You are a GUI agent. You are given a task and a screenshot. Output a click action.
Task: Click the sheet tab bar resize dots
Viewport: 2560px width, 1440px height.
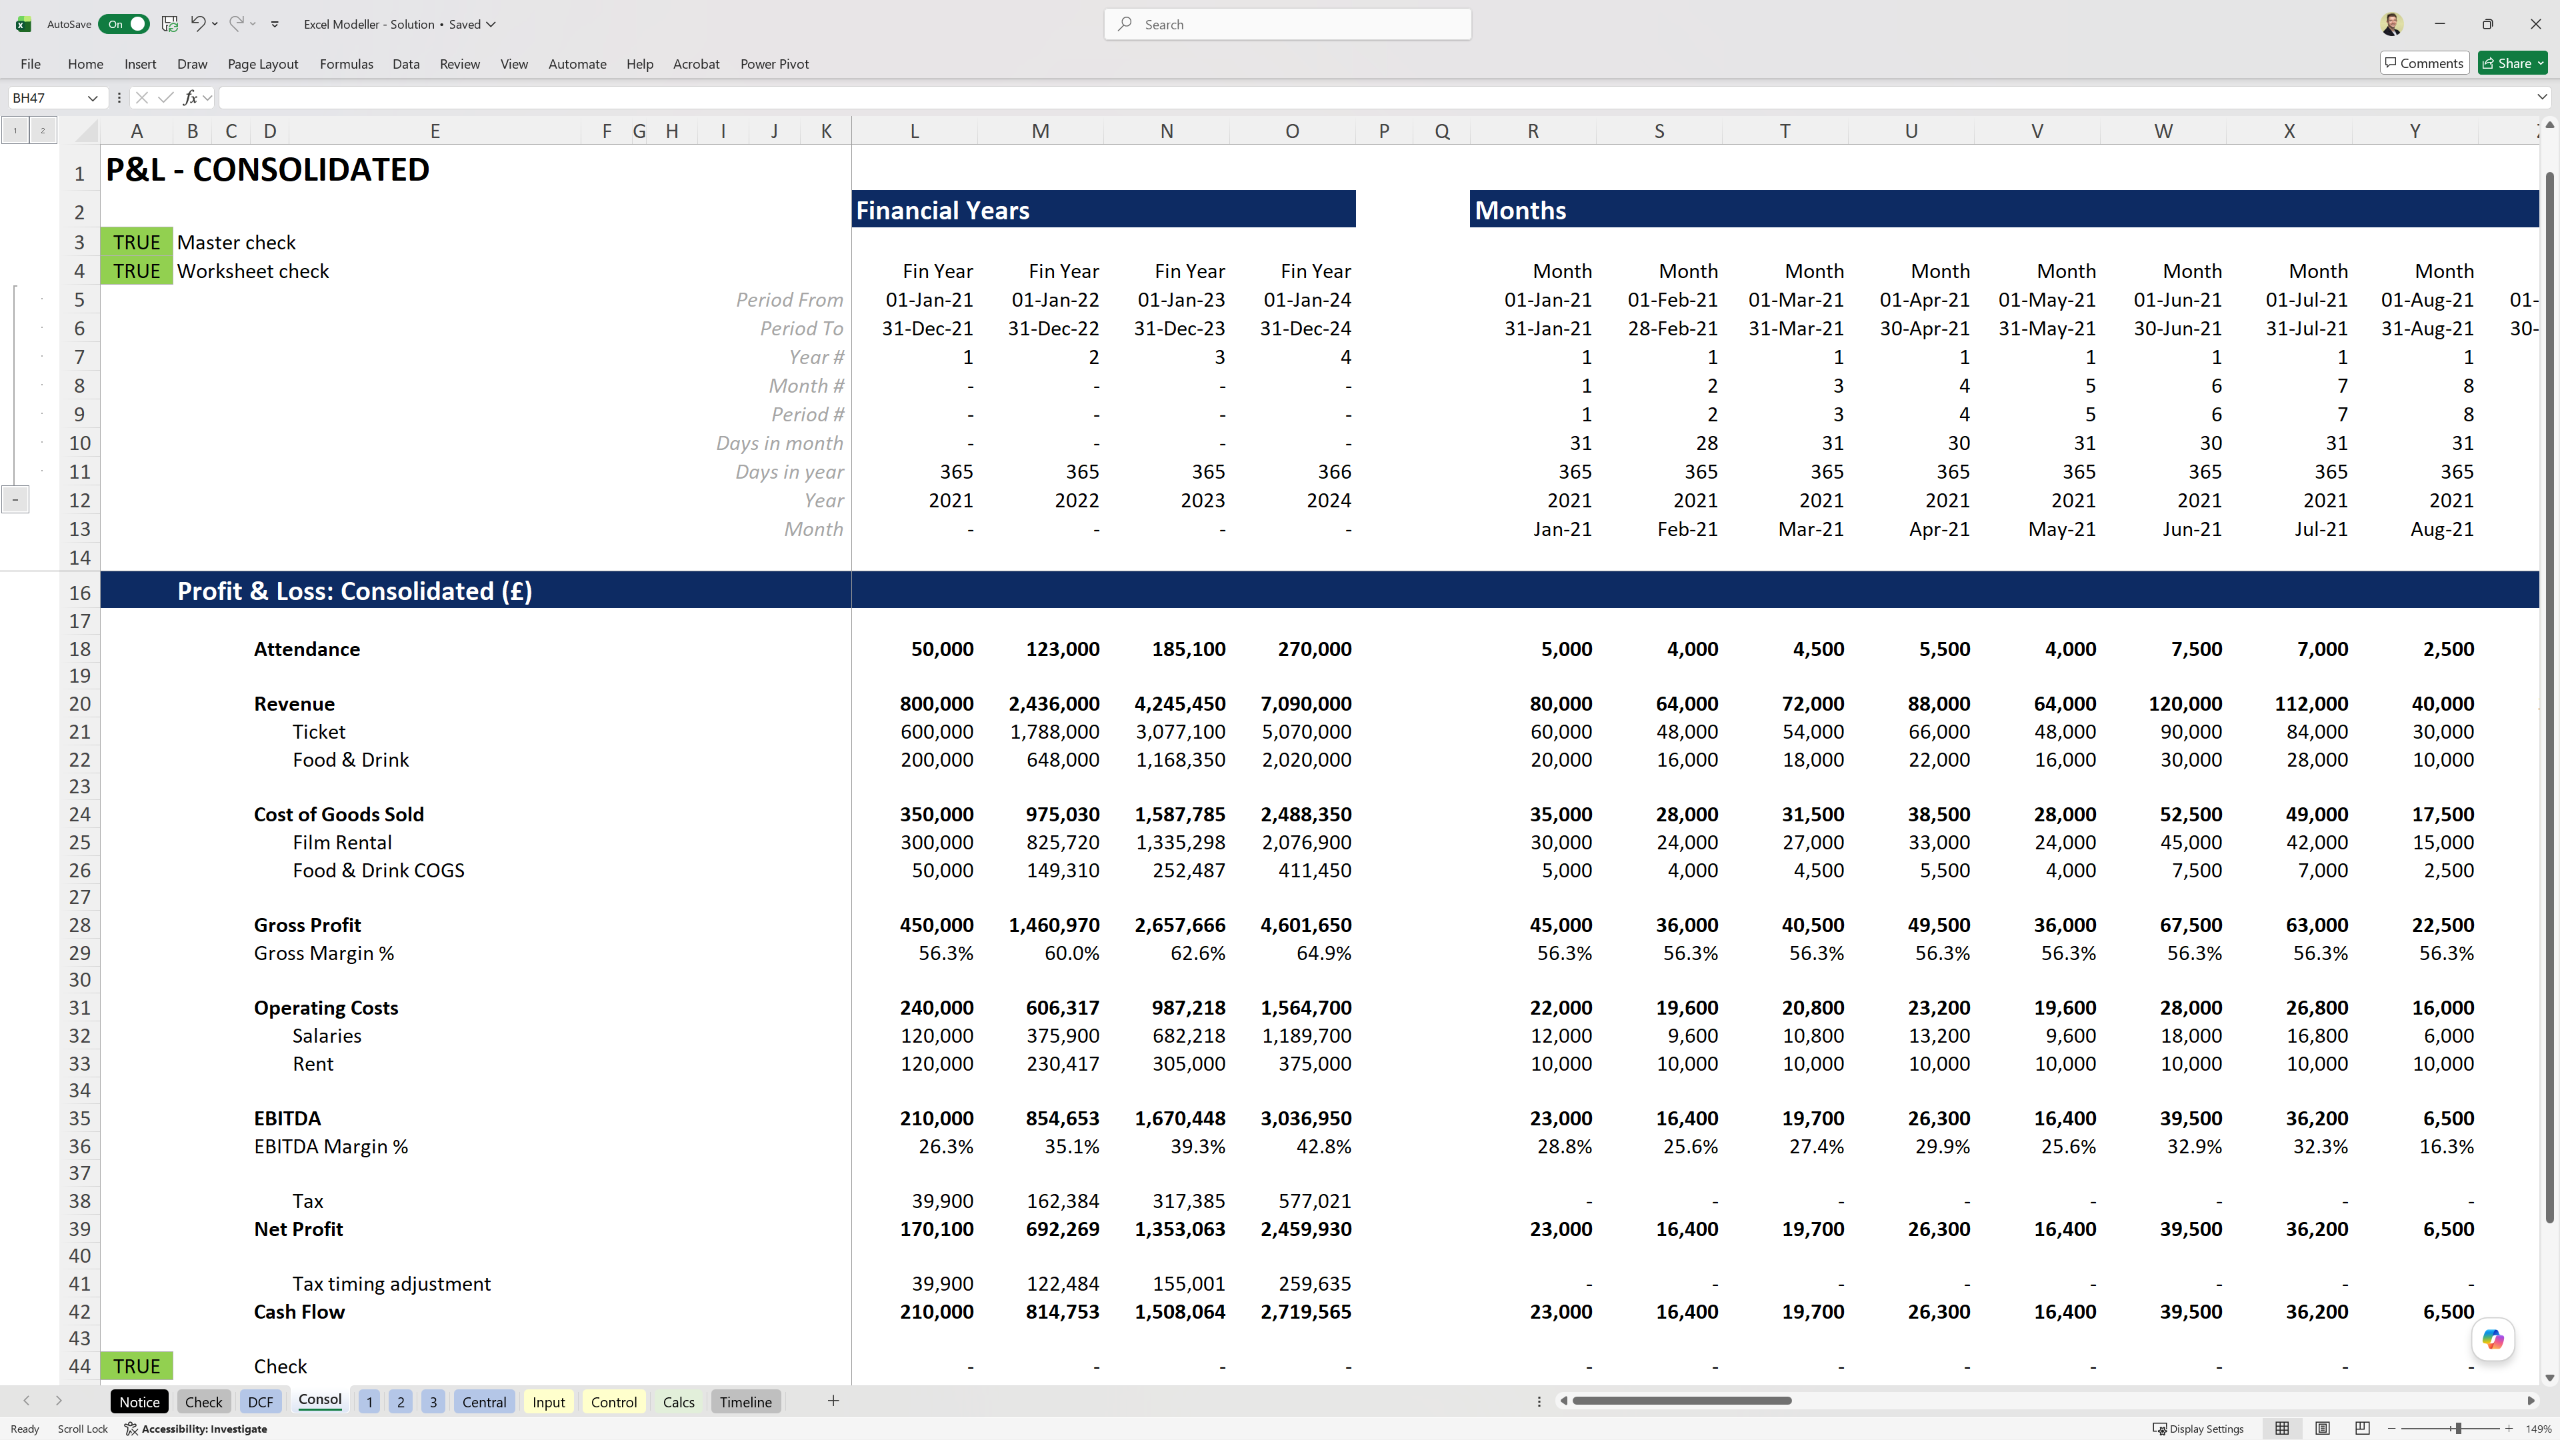1539,1401
